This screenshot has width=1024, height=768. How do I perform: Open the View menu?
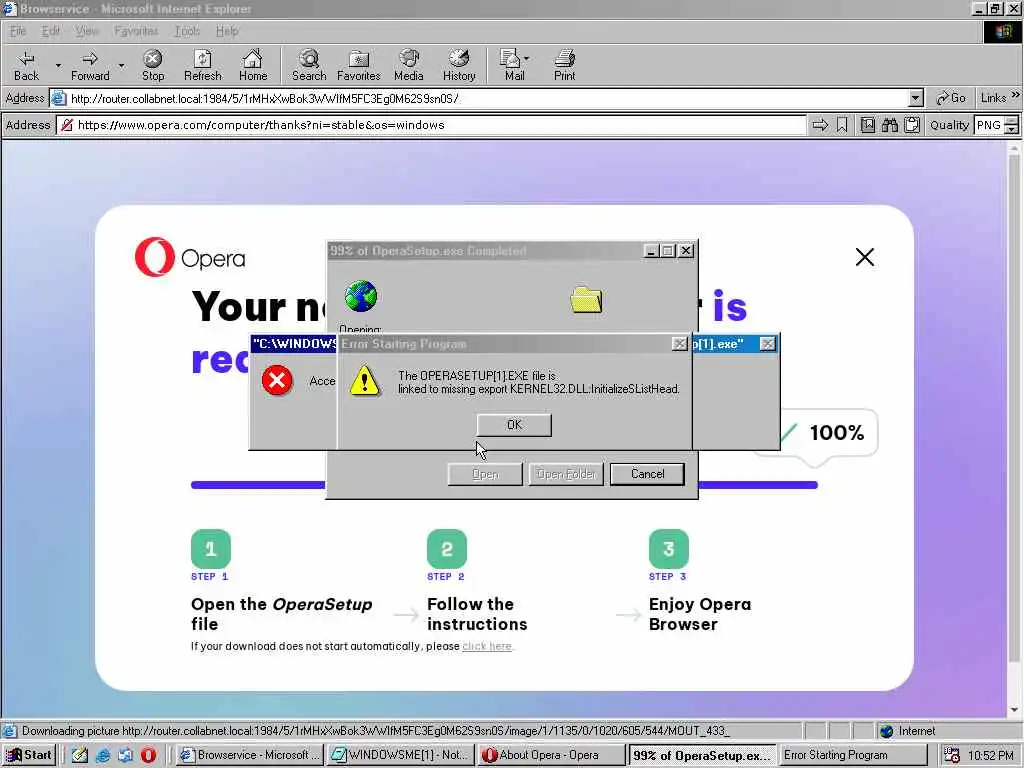[x=86, y=31]
